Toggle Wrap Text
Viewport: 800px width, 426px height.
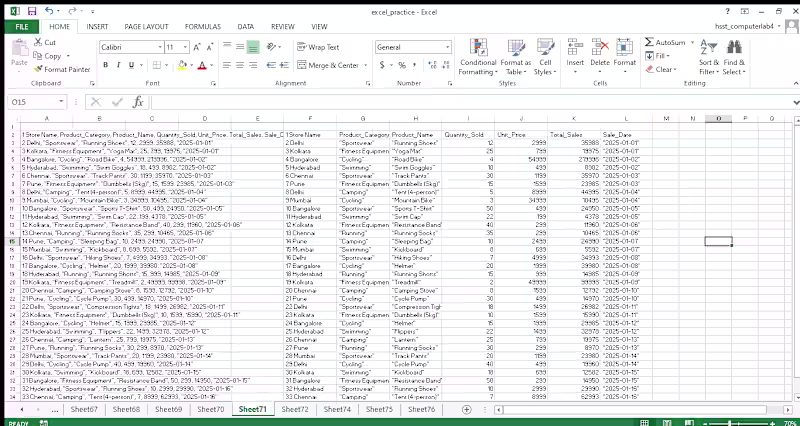click(318, 47)
